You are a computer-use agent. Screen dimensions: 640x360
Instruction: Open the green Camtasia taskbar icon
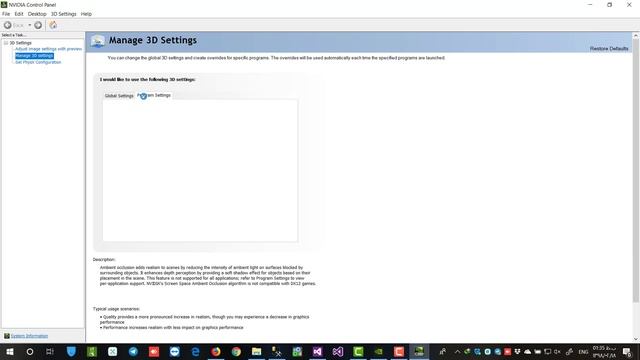(x=358, y=351)
